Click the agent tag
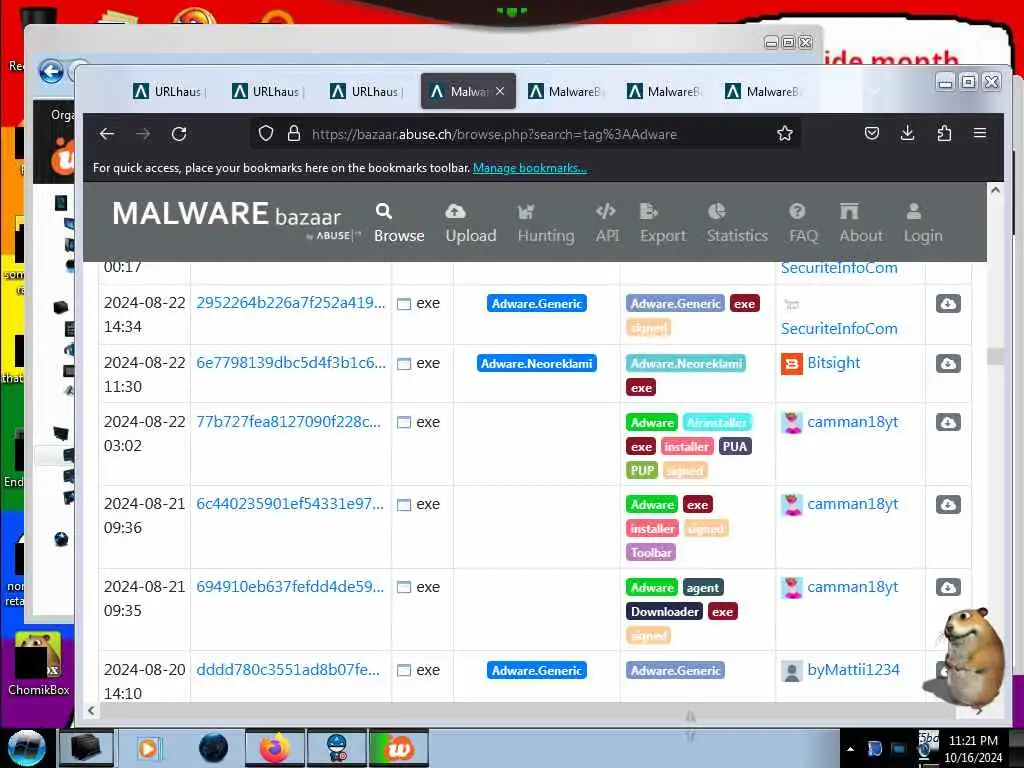Image resolution: width=1024 pixels, height=768 pixels. tap(703, 588)
